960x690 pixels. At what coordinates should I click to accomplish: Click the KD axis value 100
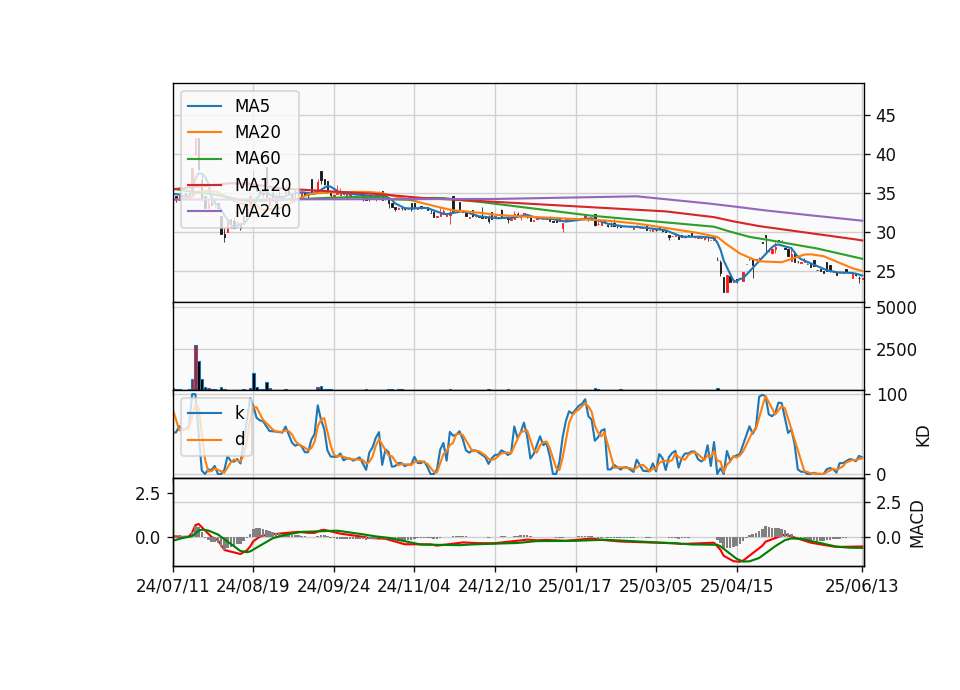pos(891,395)
